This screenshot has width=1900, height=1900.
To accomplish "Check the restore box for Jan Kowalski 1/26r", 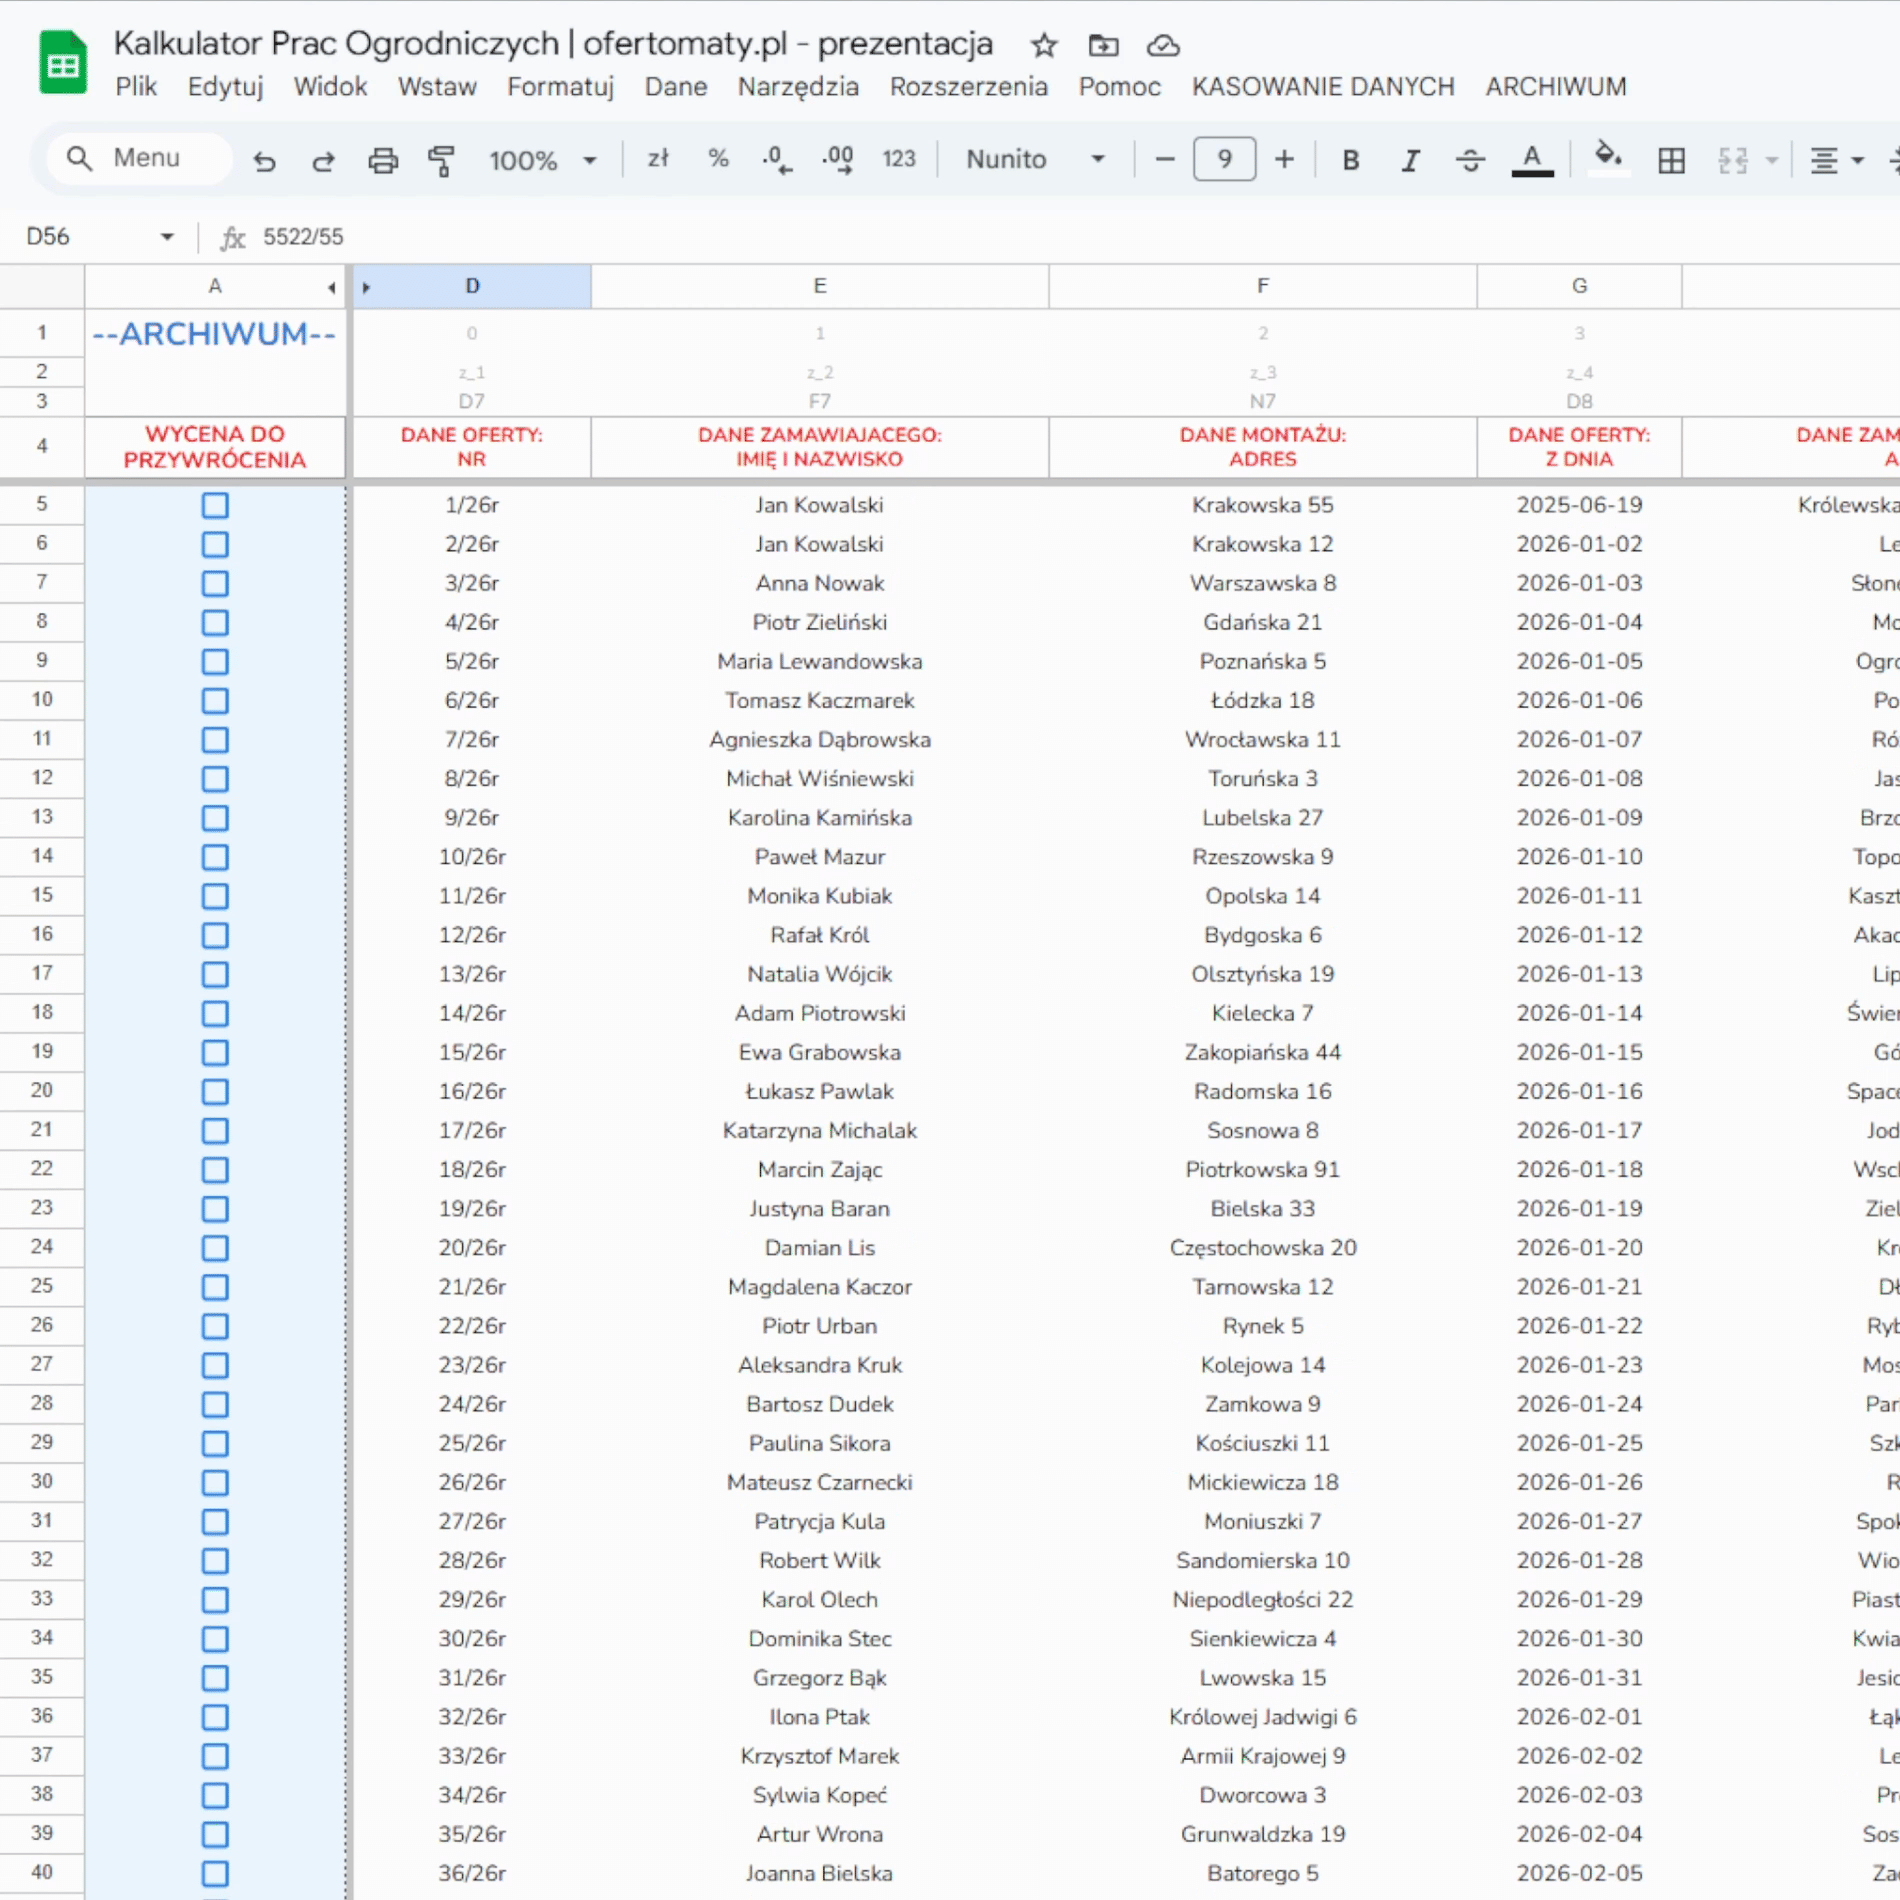I will tap(215, 505).
